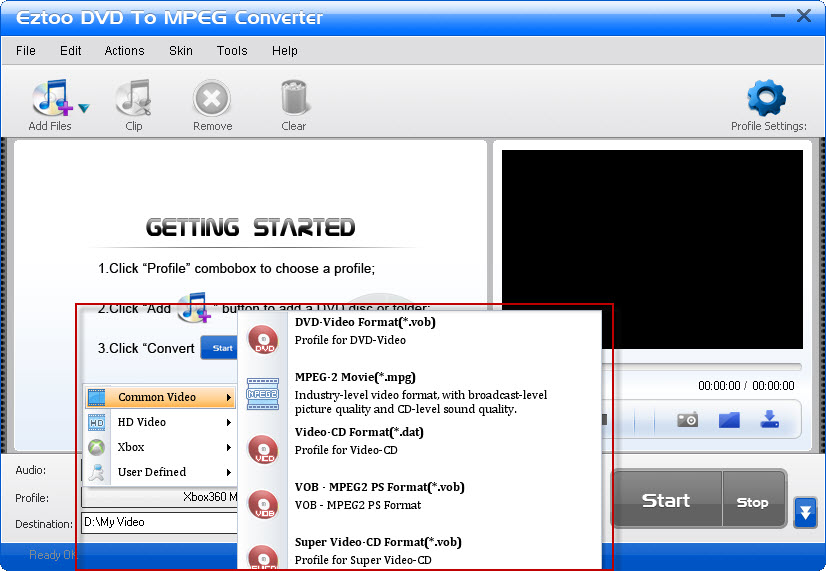
Task: Click the User Defined person icon
Action: [96, 472]
